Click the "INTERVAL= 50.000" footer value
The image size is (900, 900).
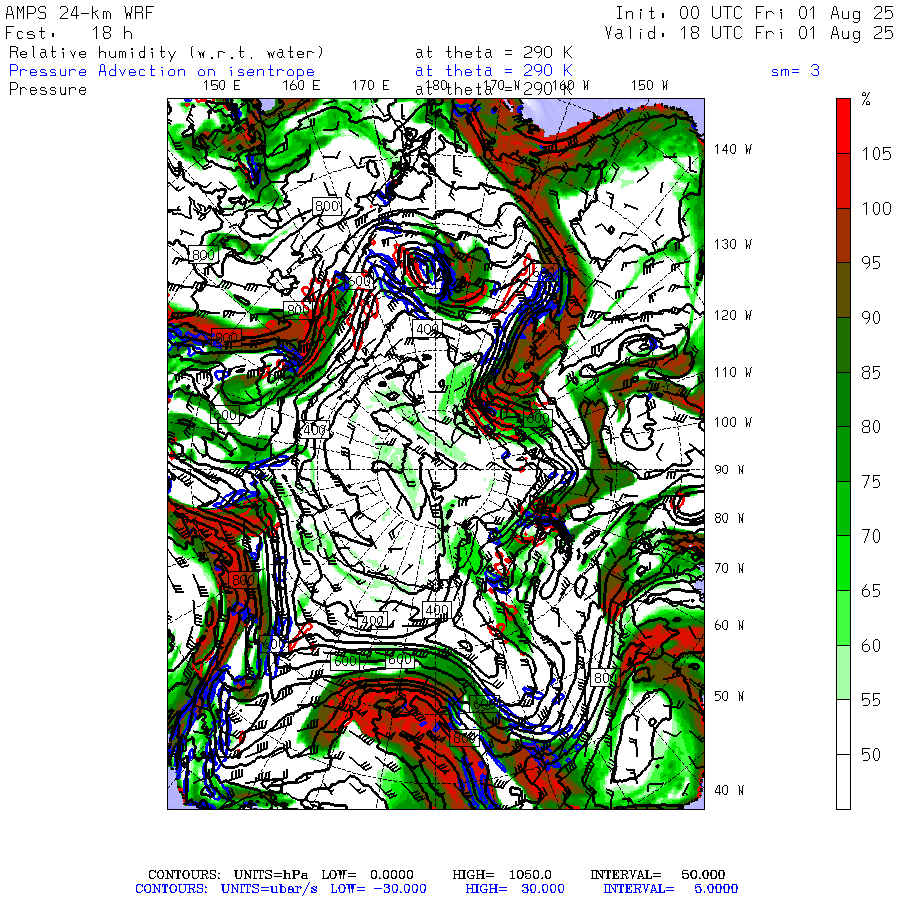pyautogui.click(x=658, y=875)
